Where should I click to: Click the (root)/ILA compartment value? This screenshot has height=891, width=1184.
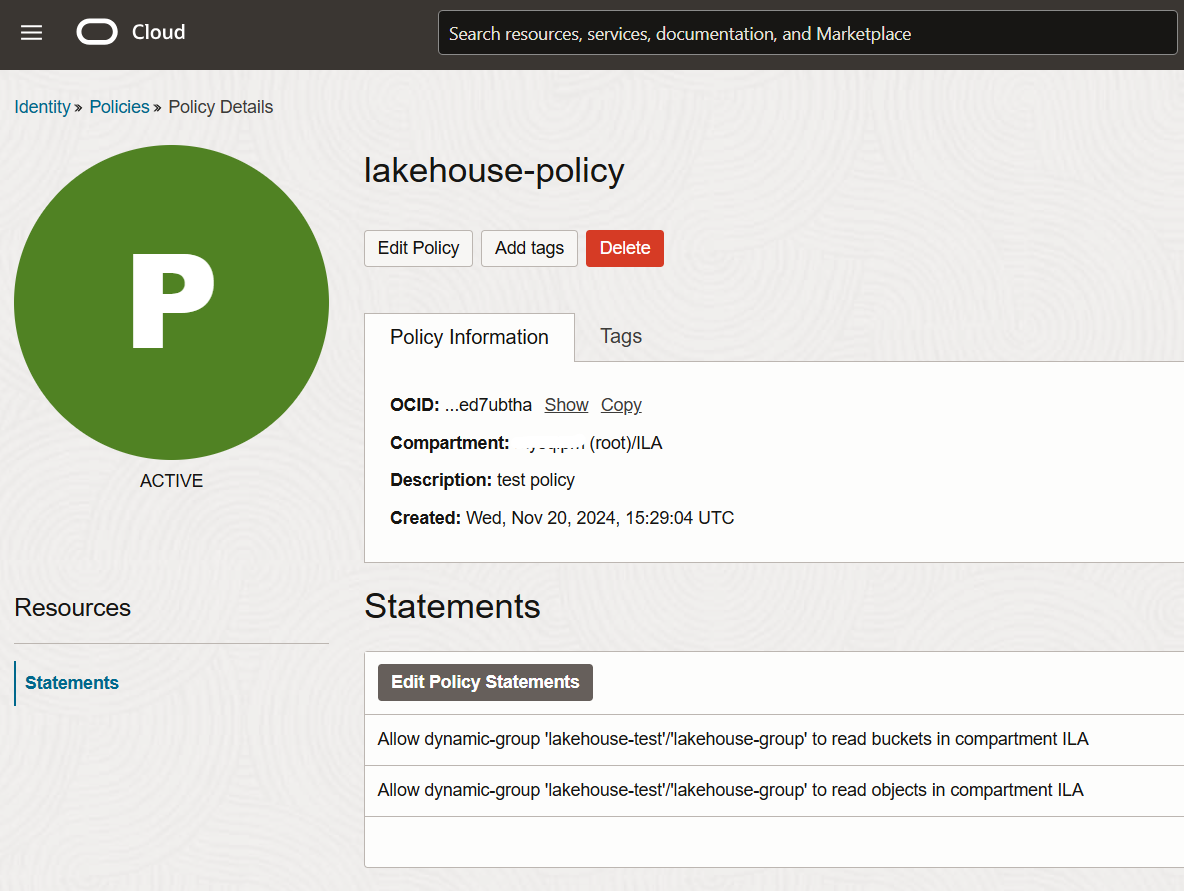(625, 443)
